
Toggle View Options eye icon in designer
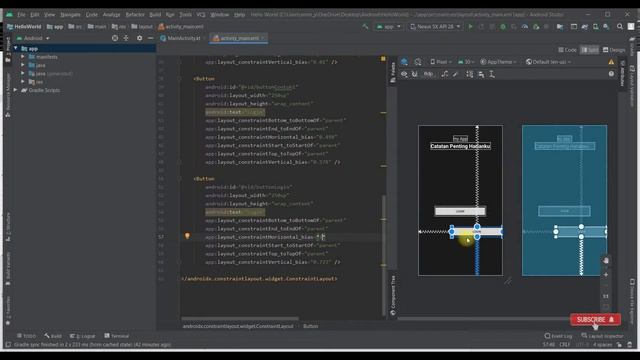[x=404, y=74]
